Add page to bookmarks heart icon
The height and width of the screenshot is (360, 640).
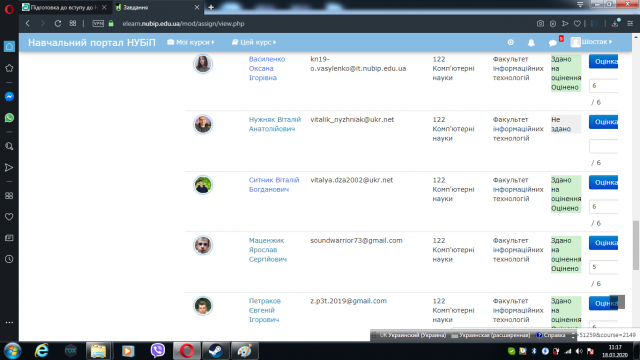point(577,24)
